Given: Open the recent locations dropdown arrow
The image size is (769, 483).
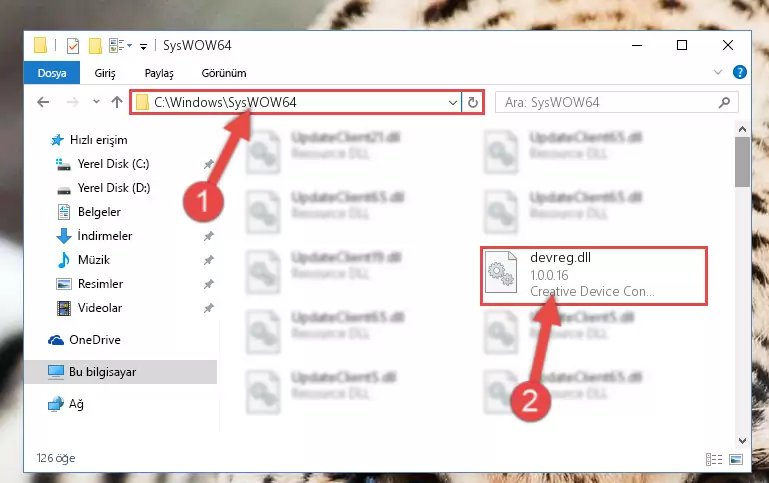Looking at the screenshot, I should pyautogui.click(x=96, y=102).
